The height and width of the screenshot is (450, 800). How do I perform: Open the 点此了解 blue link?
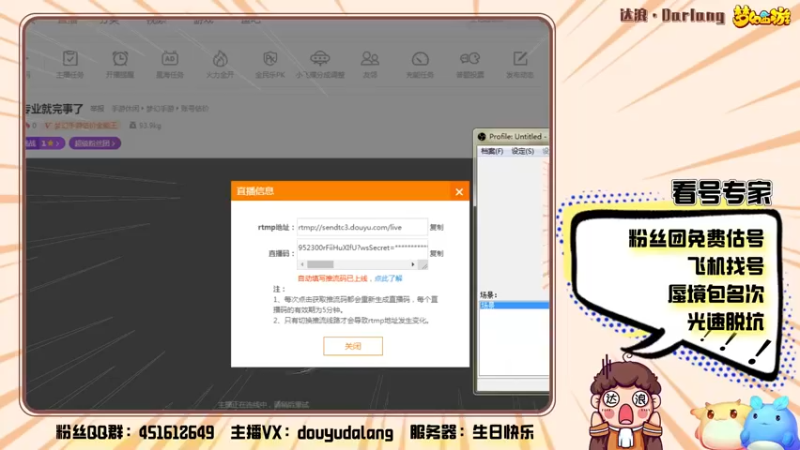[388, 279]
